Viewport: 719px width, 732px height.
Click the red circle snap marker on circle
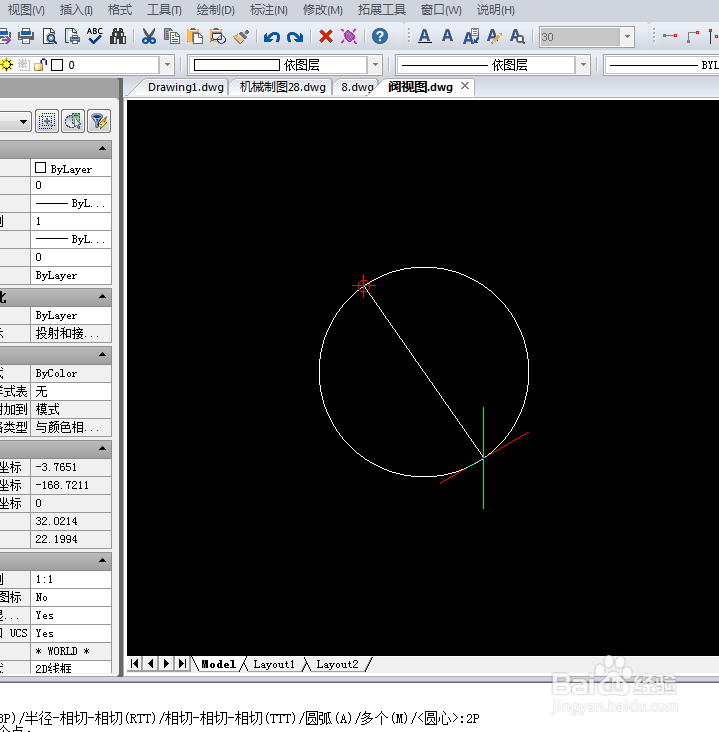coord(363,285)
